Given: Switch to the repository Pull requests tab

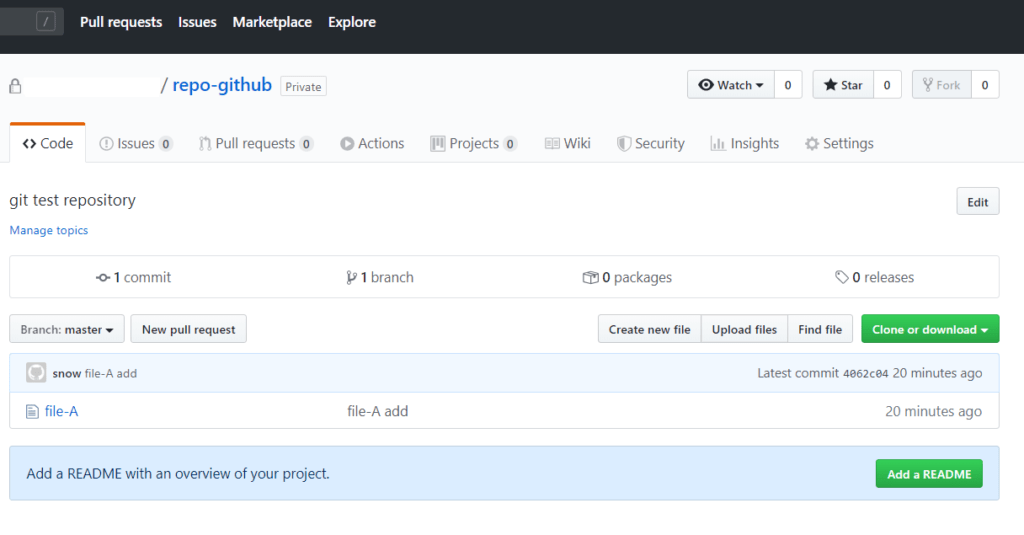Looking at the screenshot, I should 256,143.
